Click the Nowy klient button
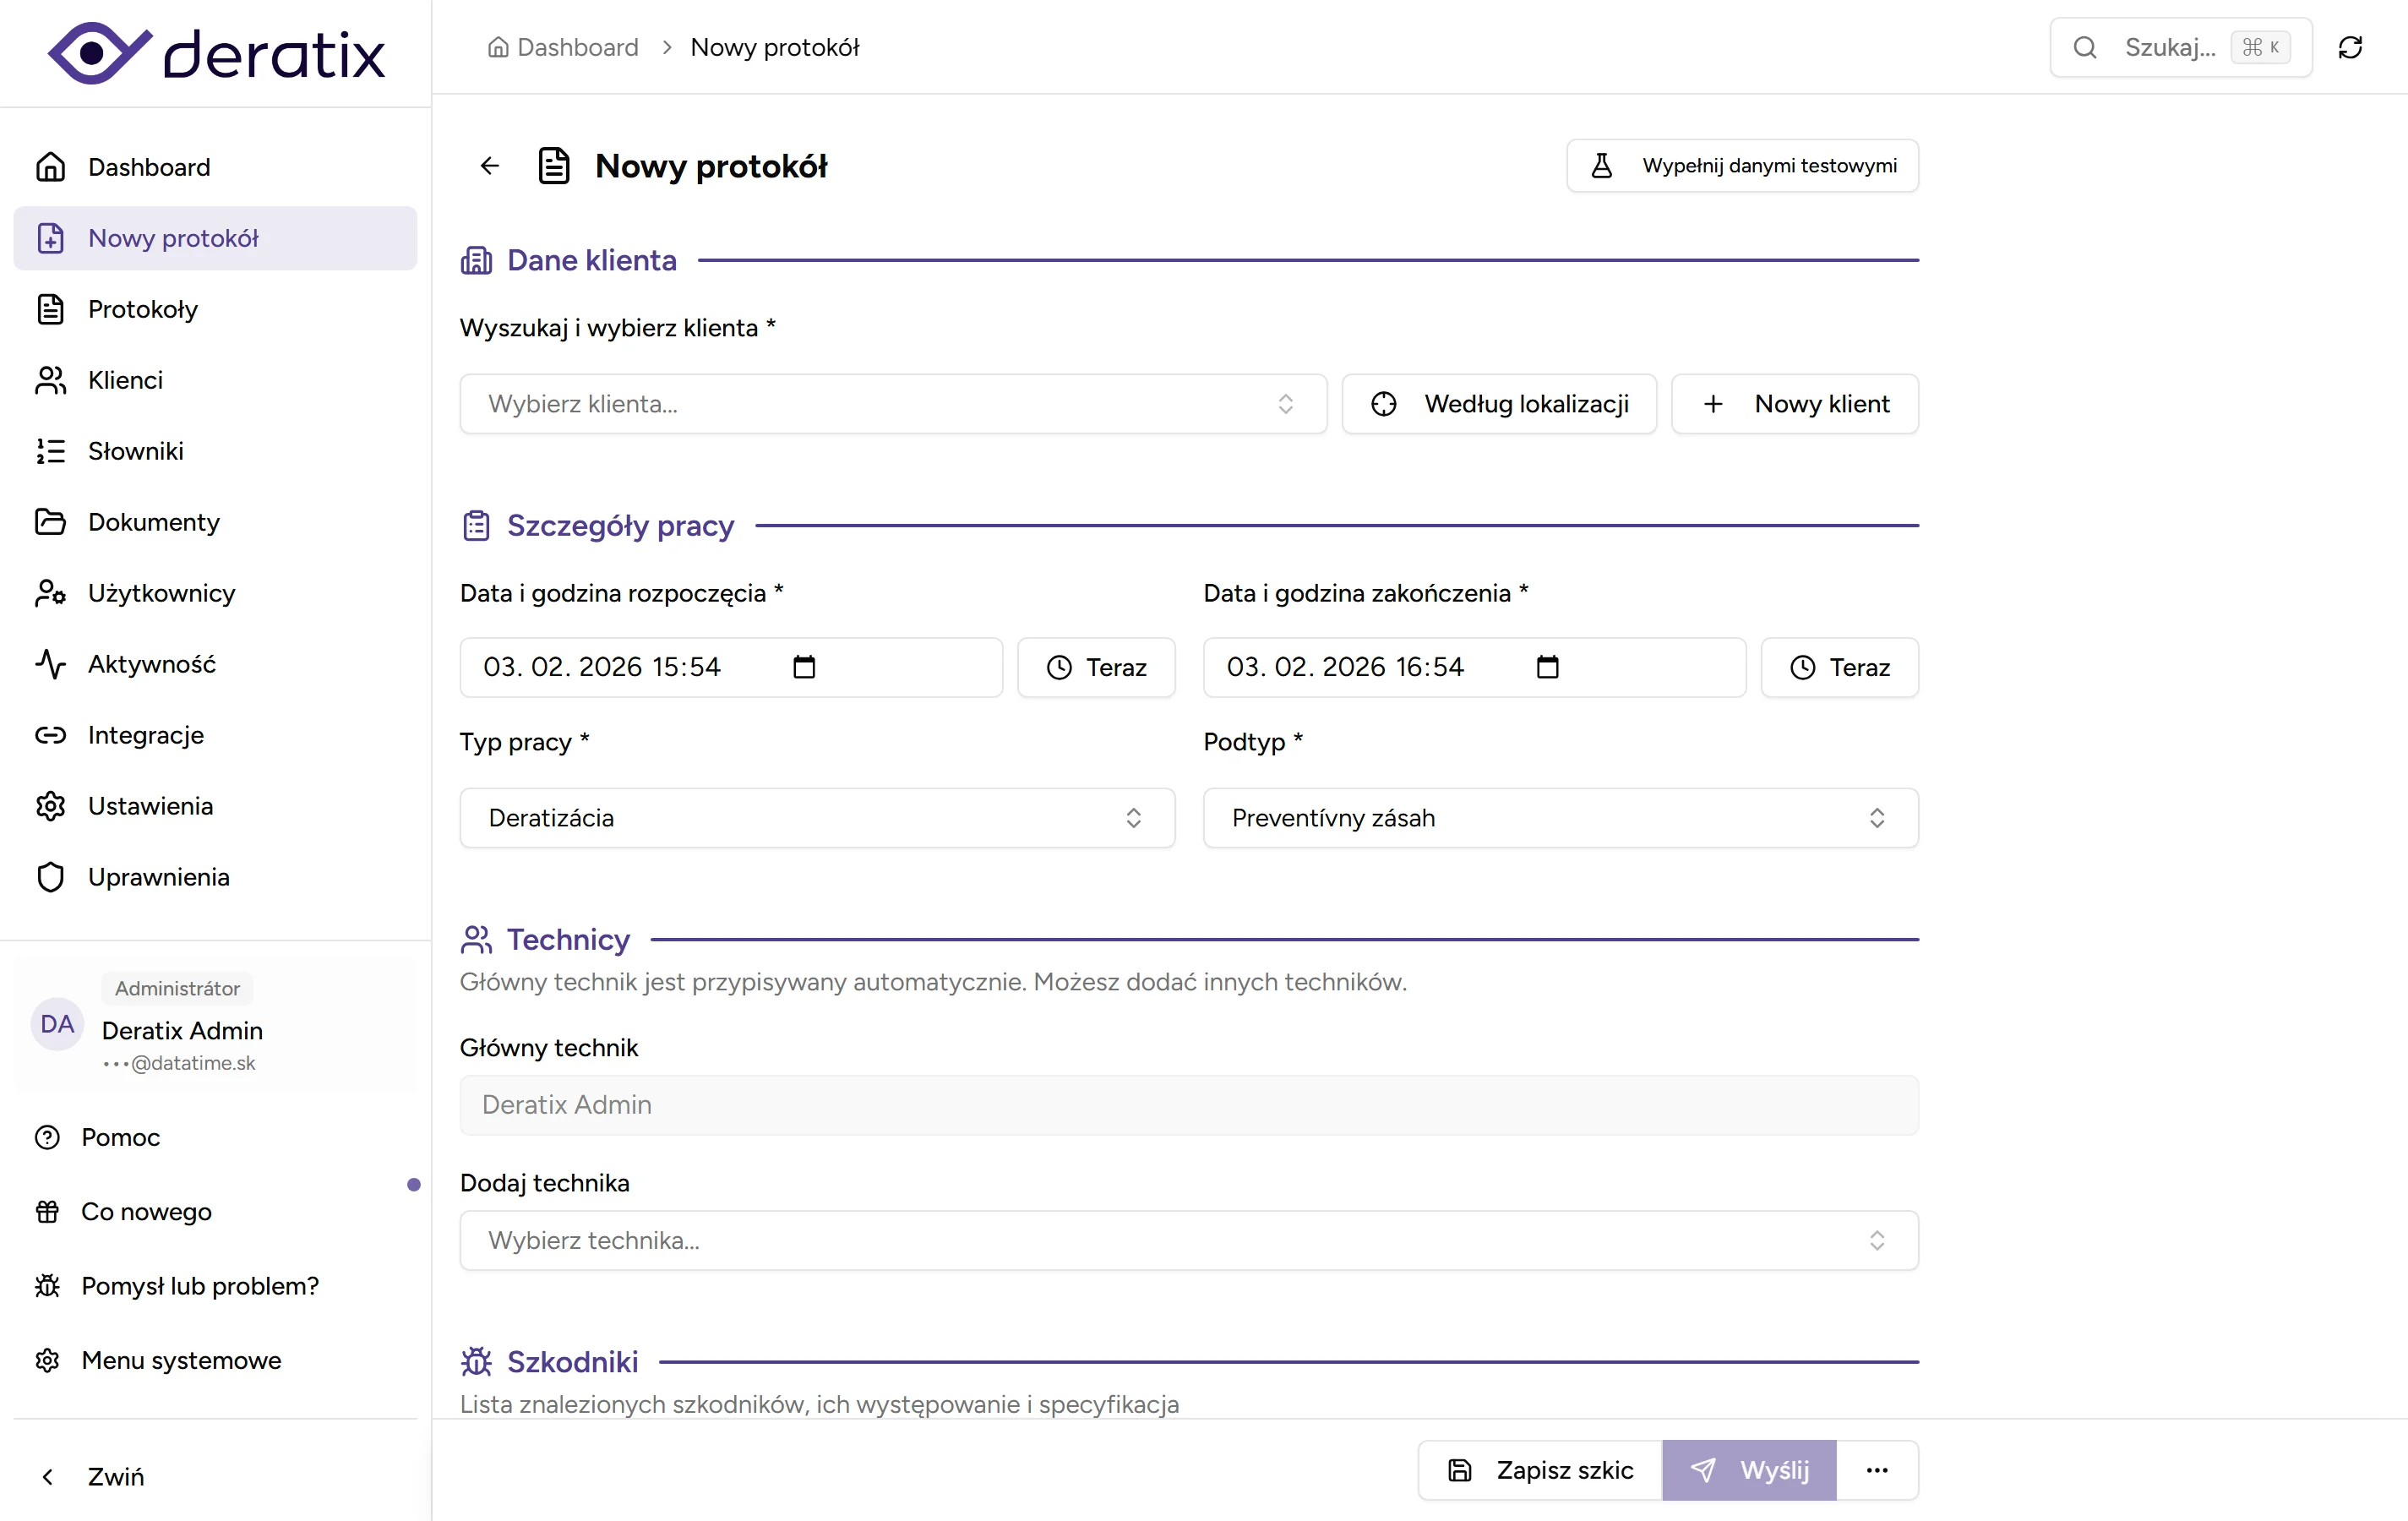The image size is (2408, 1521). tap(1794, 404)
